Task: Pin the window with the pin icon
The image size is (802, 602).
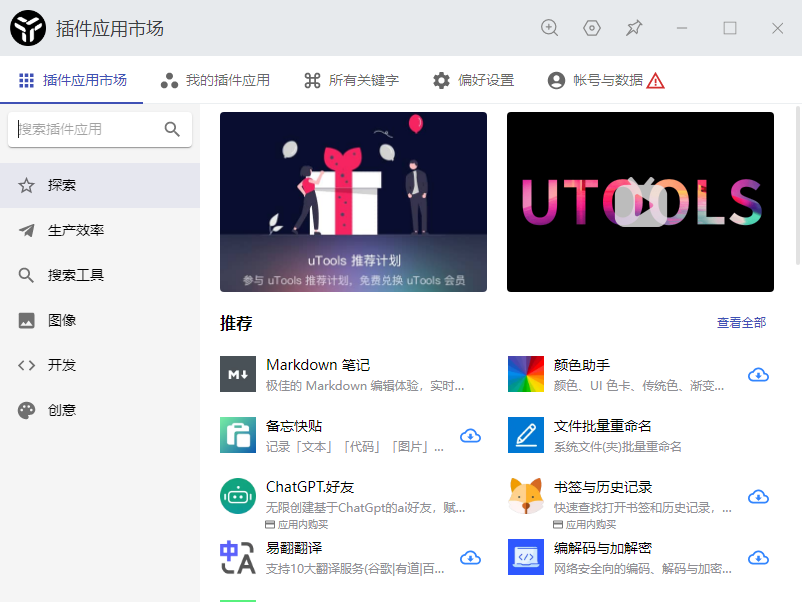Action: click(x=634, y=28)
